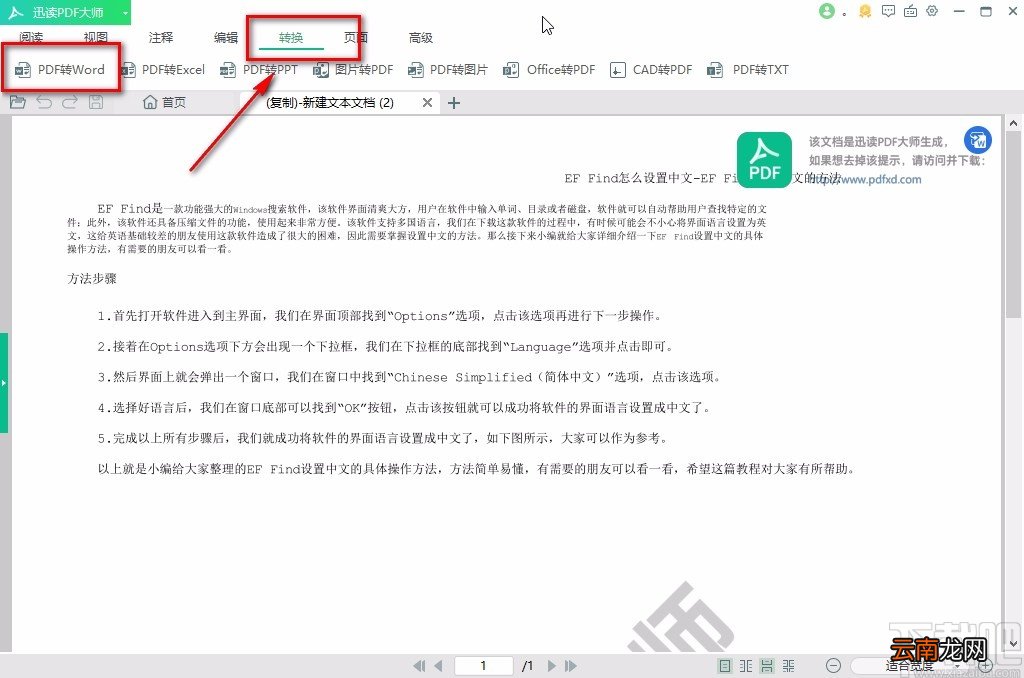This screenshot has width=1024, height=678.
Task: Click the step 1 line mentioning "Options"
Action: coord(381,316)
